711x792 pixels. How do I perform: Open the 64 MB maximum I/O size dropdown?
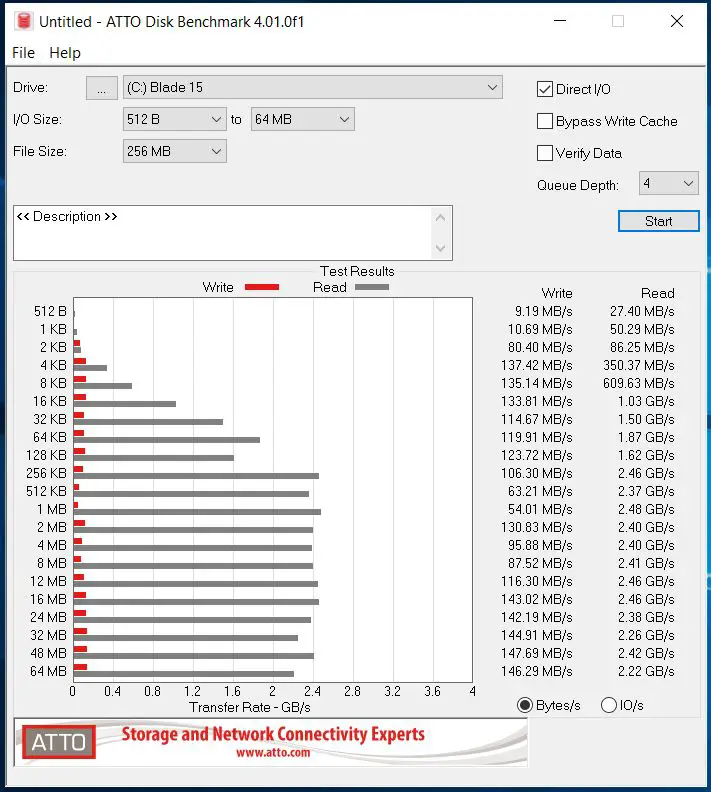tap(302, 119)
